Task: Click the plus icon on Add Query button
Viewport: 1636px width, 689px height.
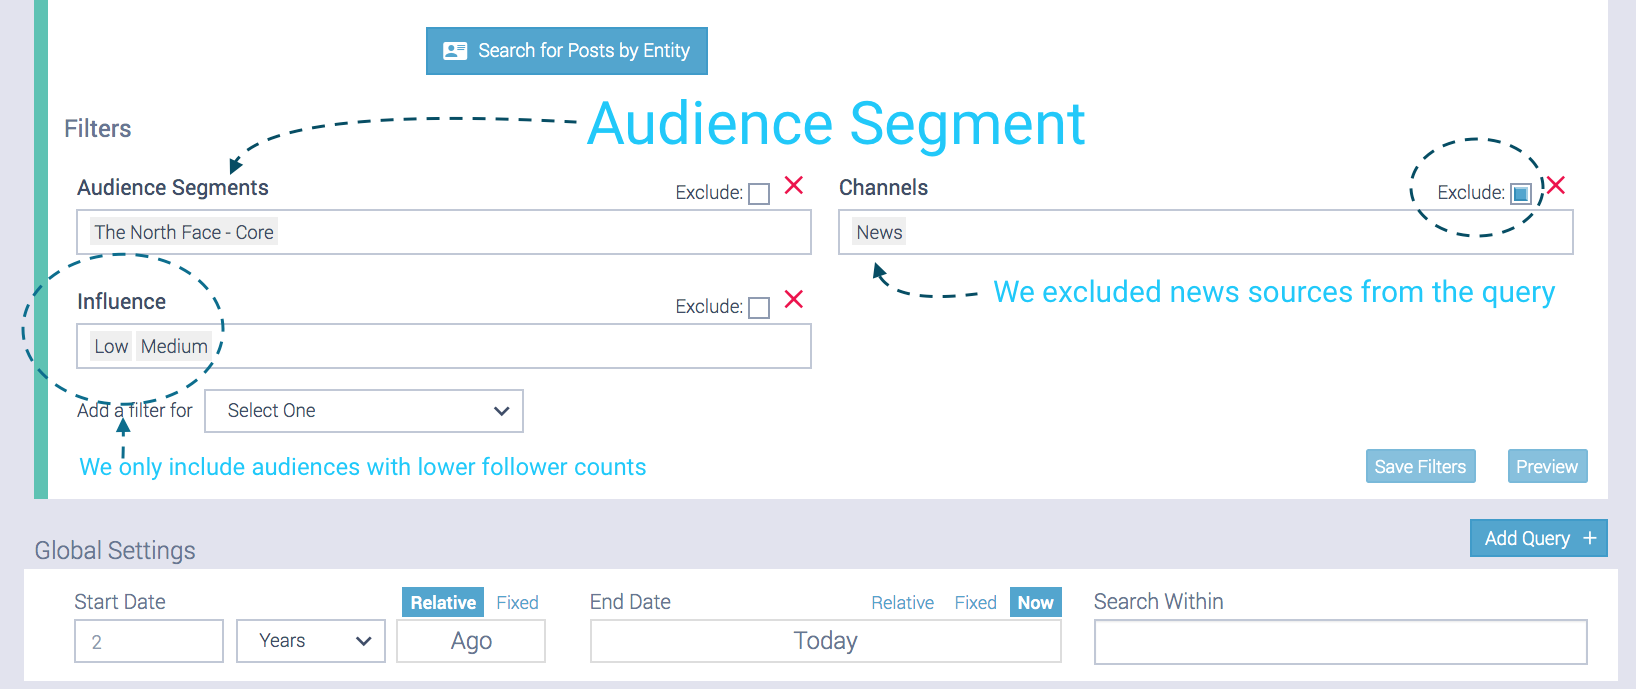Action: click(x=1590, y=538)
